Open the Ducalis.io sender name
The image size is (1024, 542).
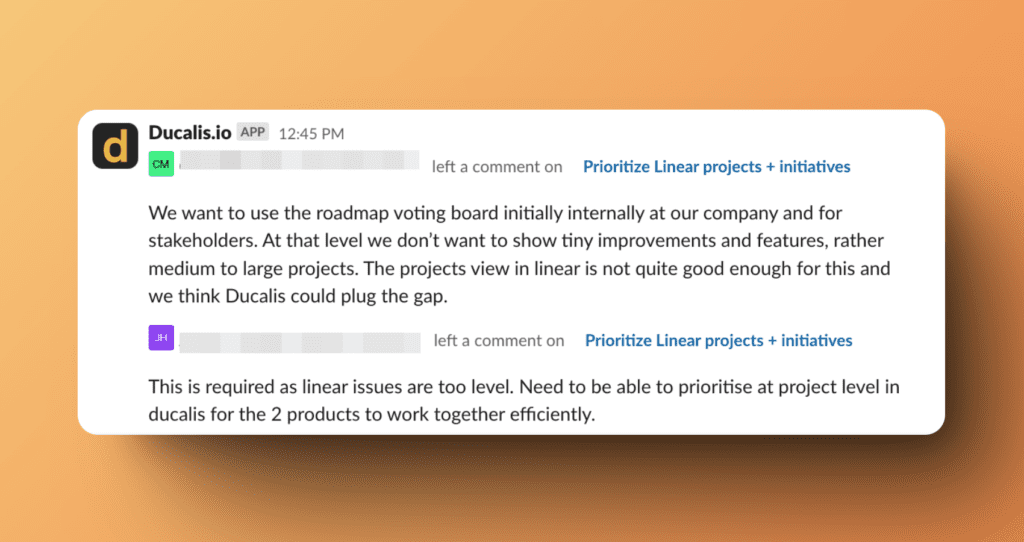coord(190,132)
